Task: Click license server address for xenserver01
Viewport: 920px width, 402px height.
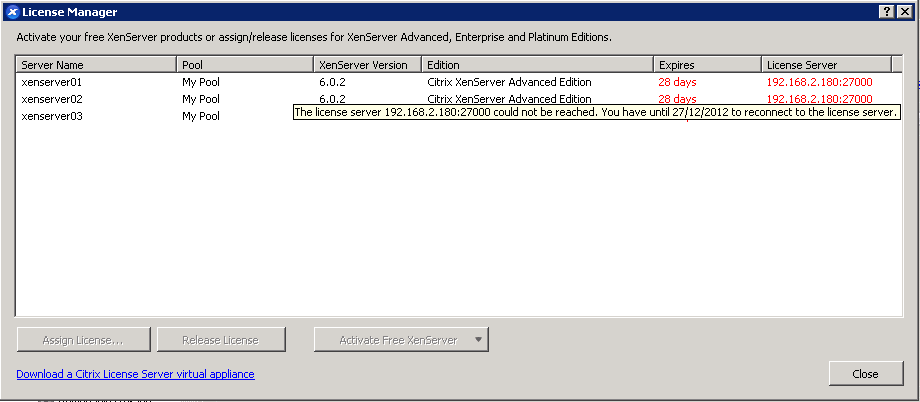Action: [820, 82]
